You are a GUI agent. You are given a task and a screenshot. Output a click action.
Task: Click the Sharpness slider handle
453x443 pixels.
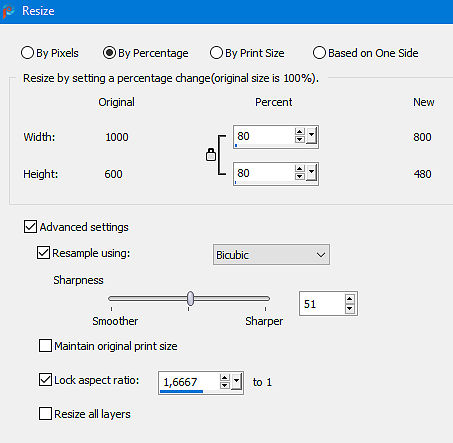pyautogui.click(x=190, y=298)
